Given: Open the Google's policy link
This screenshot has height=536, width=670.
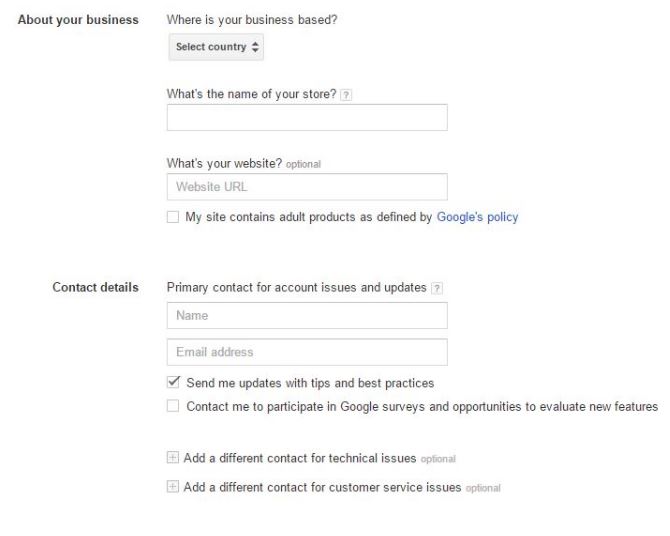Looking at the screenshot, I should pyautogui.click(x=477, y=217).
